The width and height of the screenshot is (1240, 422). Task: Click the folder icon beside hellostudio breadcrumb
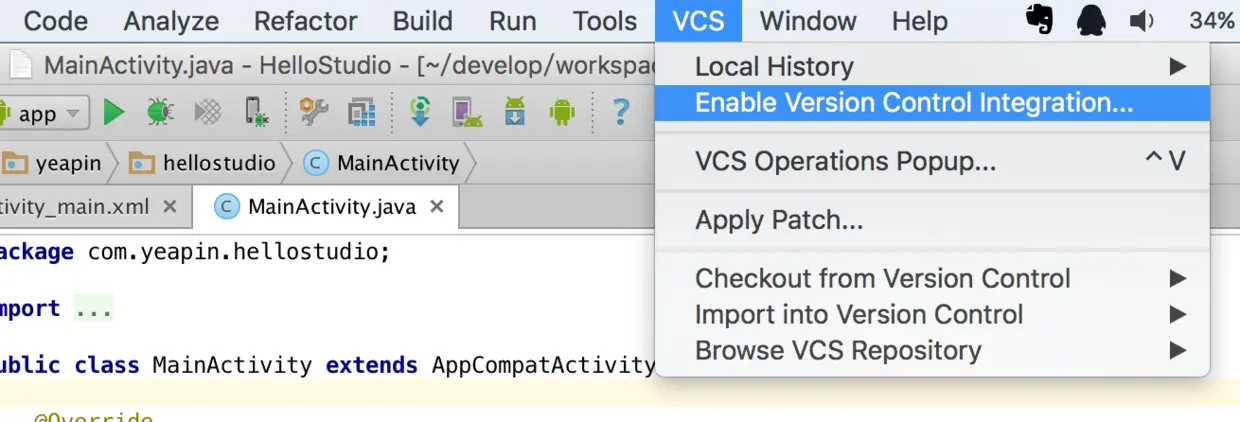point(143,162)
